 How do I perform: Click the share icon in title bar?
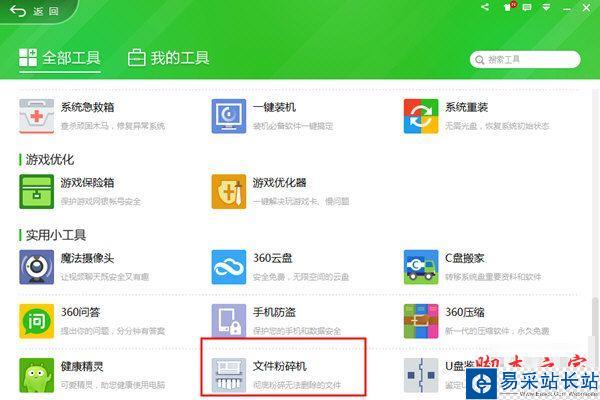point(485,7)
